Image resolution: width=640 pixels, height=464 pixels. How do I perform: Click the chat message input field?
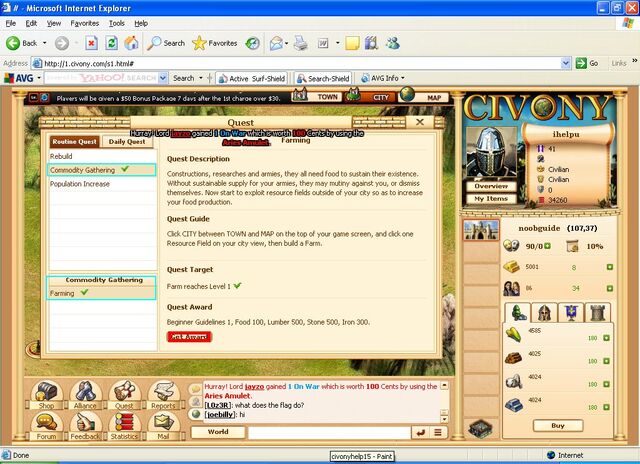pos(329,432)
